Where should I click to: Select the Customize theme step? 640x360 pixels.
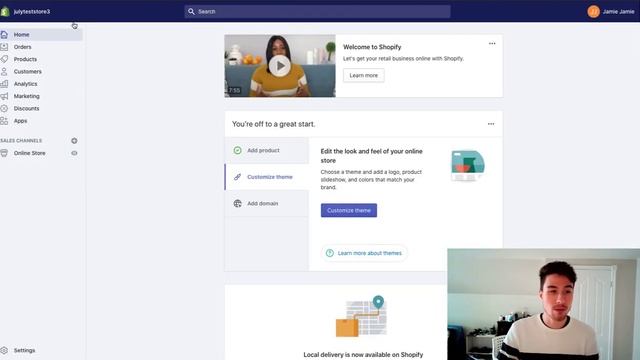click(x=267, y=177)
